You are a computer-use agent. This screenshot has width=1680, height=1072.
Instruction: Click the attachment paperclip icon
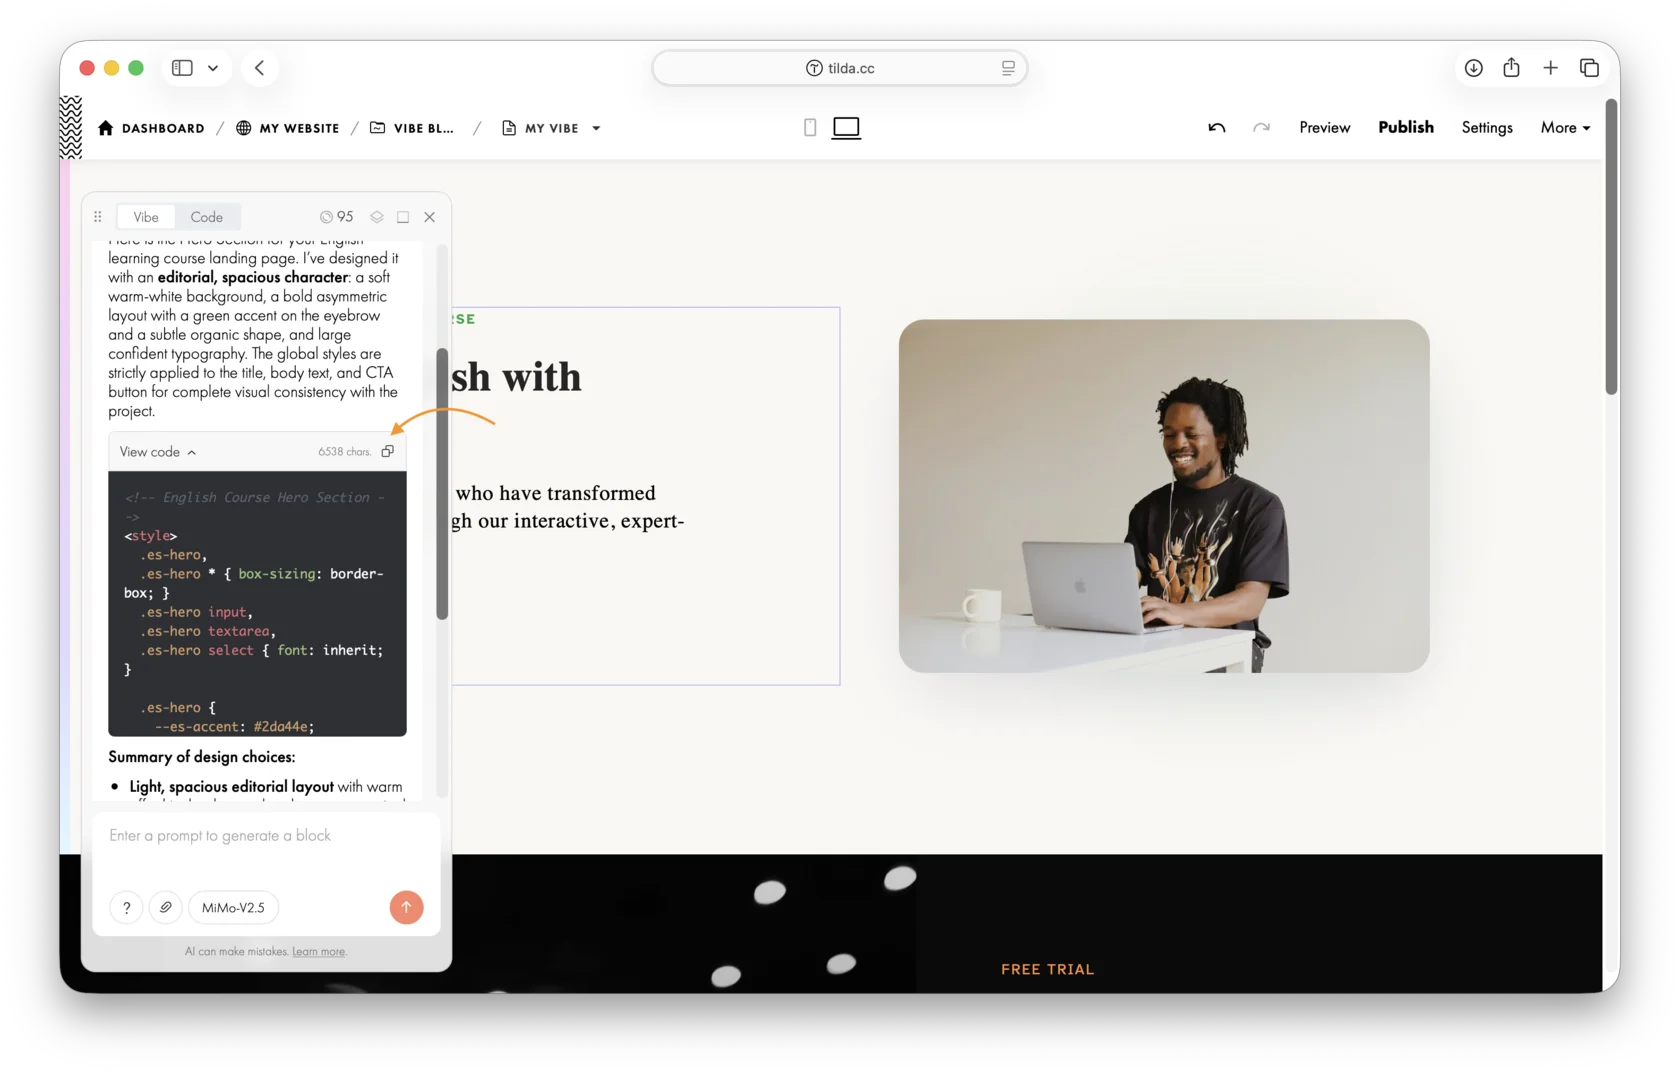click(166, 907)
